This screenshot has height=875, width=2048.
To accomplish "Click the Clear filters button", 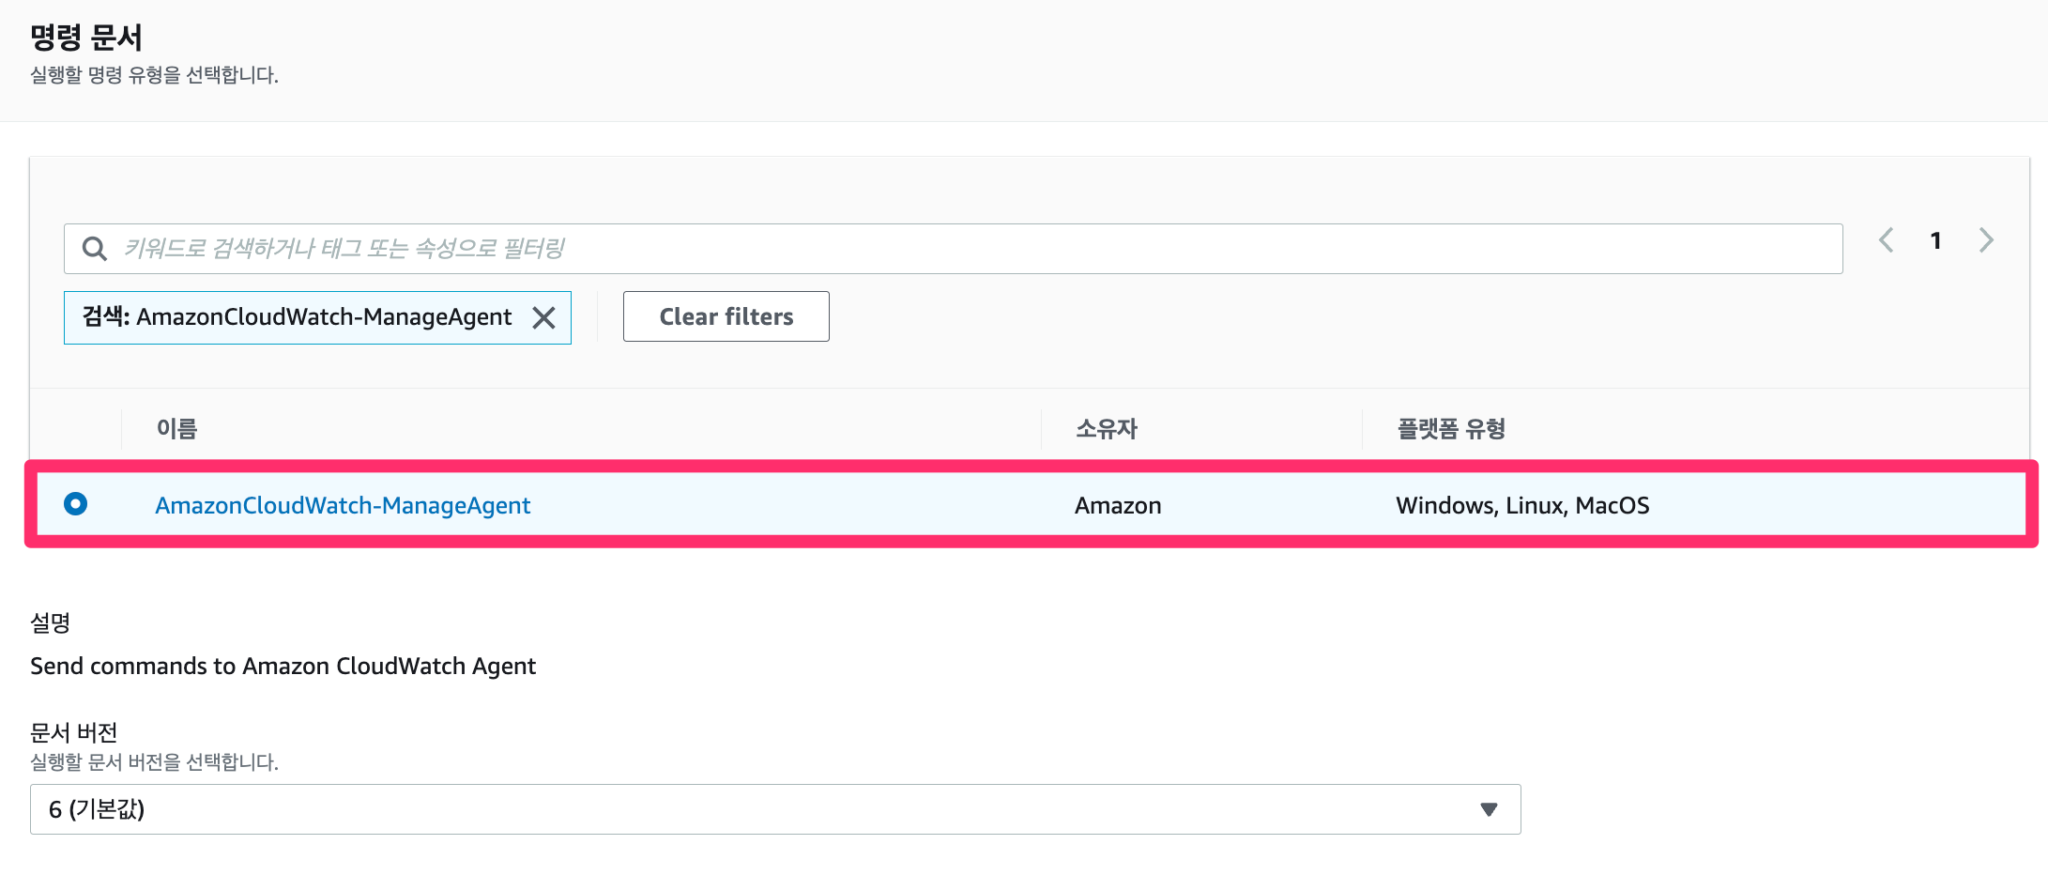I will coord(726,316).
